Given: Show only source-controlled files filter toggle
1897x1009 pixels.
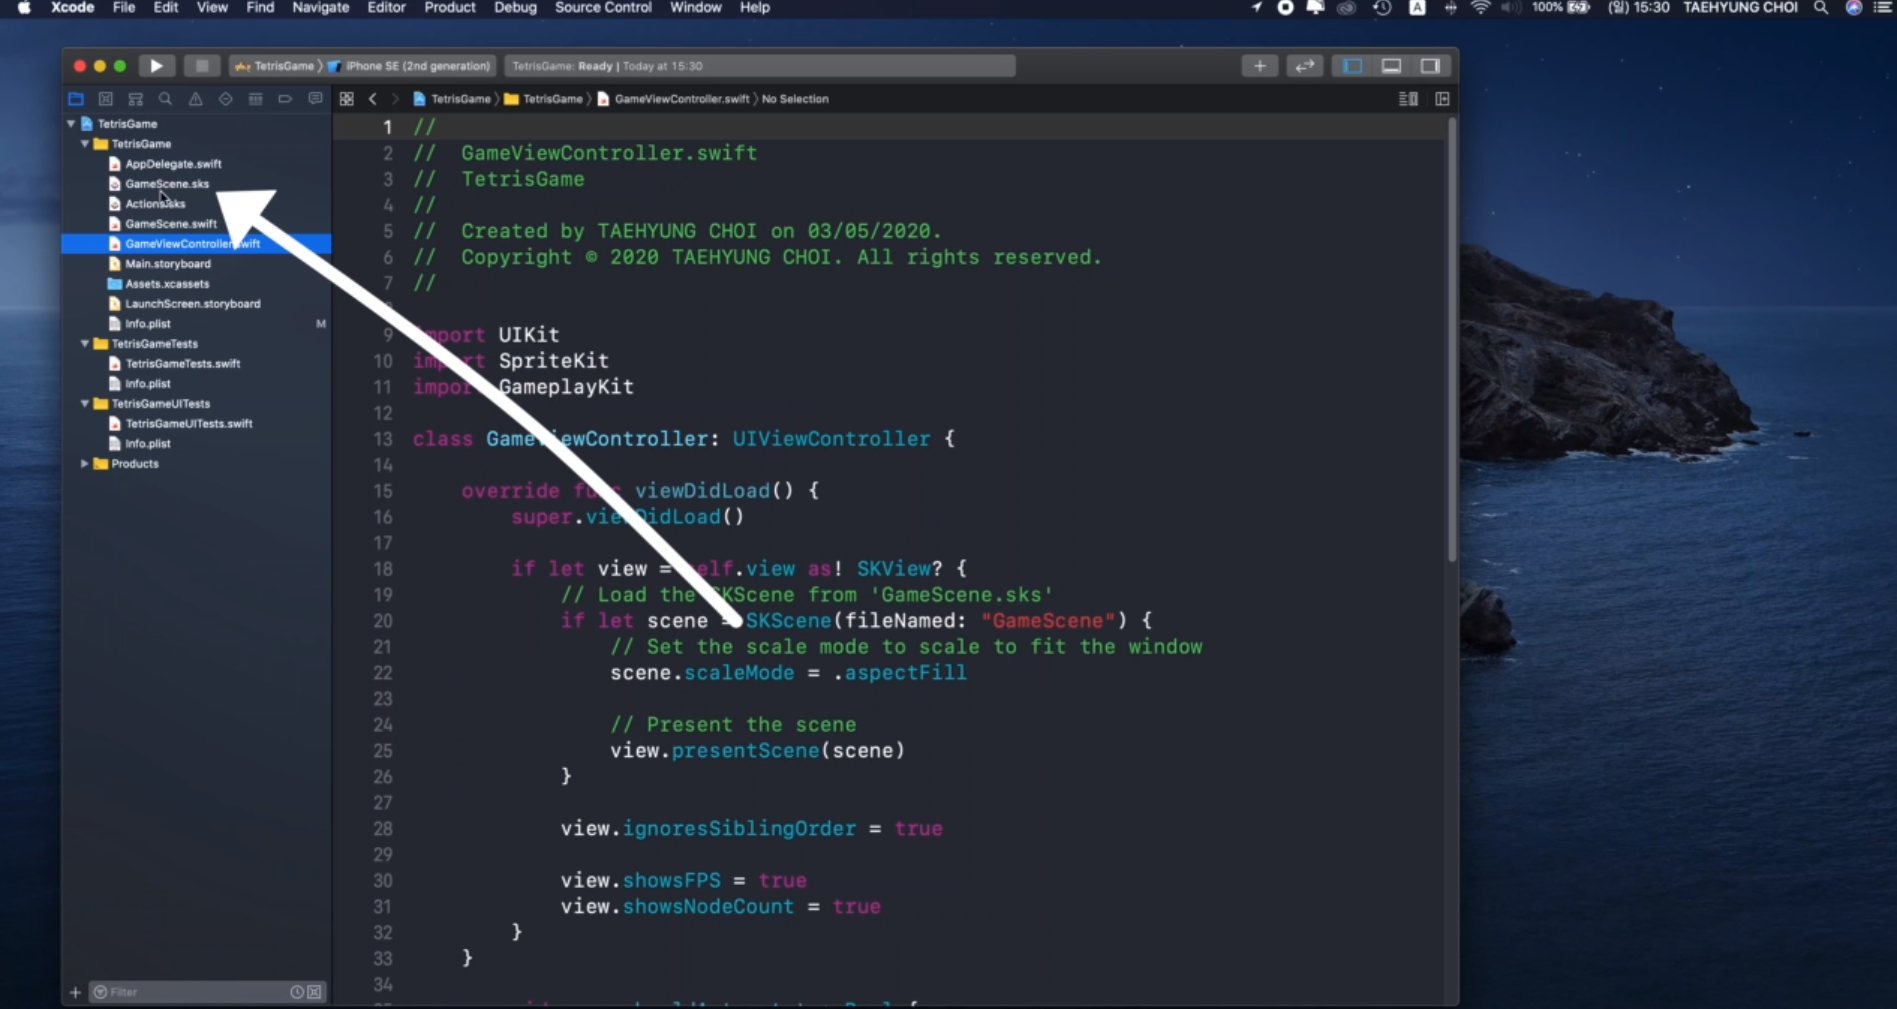Looking at the screenshot, I should click(x=314, y=992).
